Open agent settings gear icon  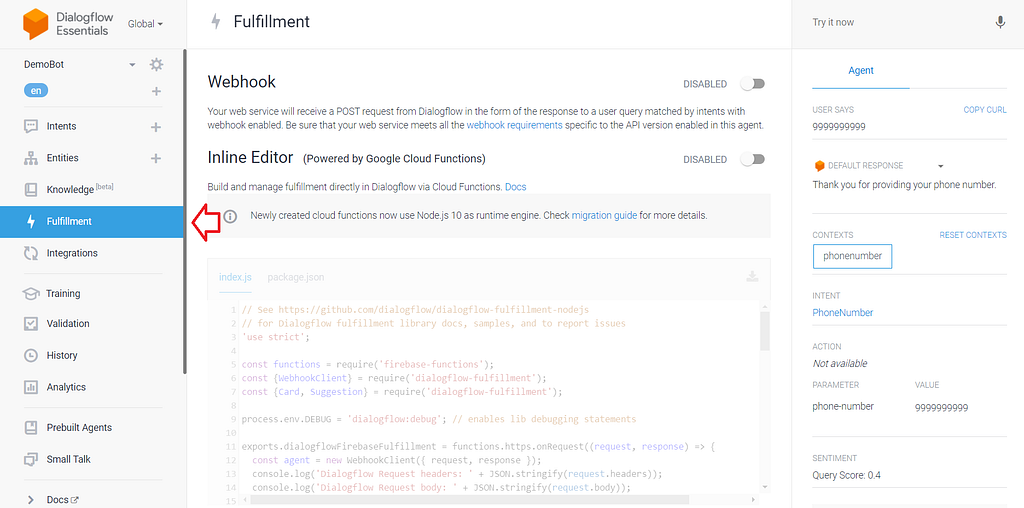point(156,65)
